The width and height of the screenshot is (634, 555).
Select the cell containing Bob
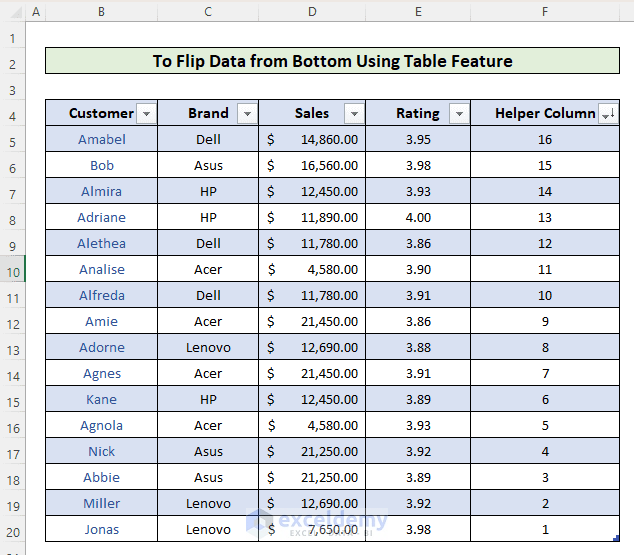pos(101,165)
